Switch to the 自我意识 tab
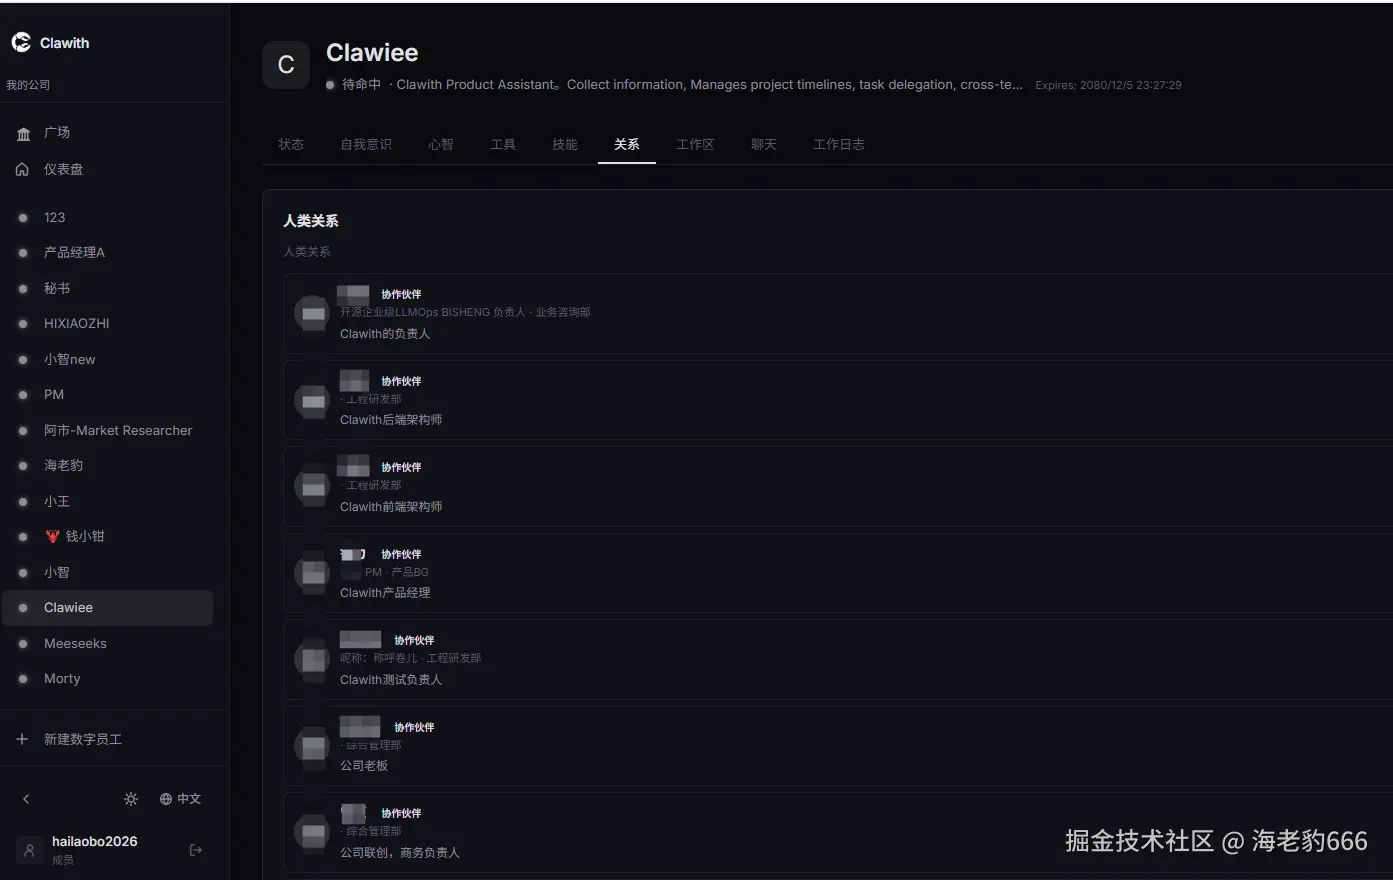This screenshot has width=1393, height=880. point(366,144)
